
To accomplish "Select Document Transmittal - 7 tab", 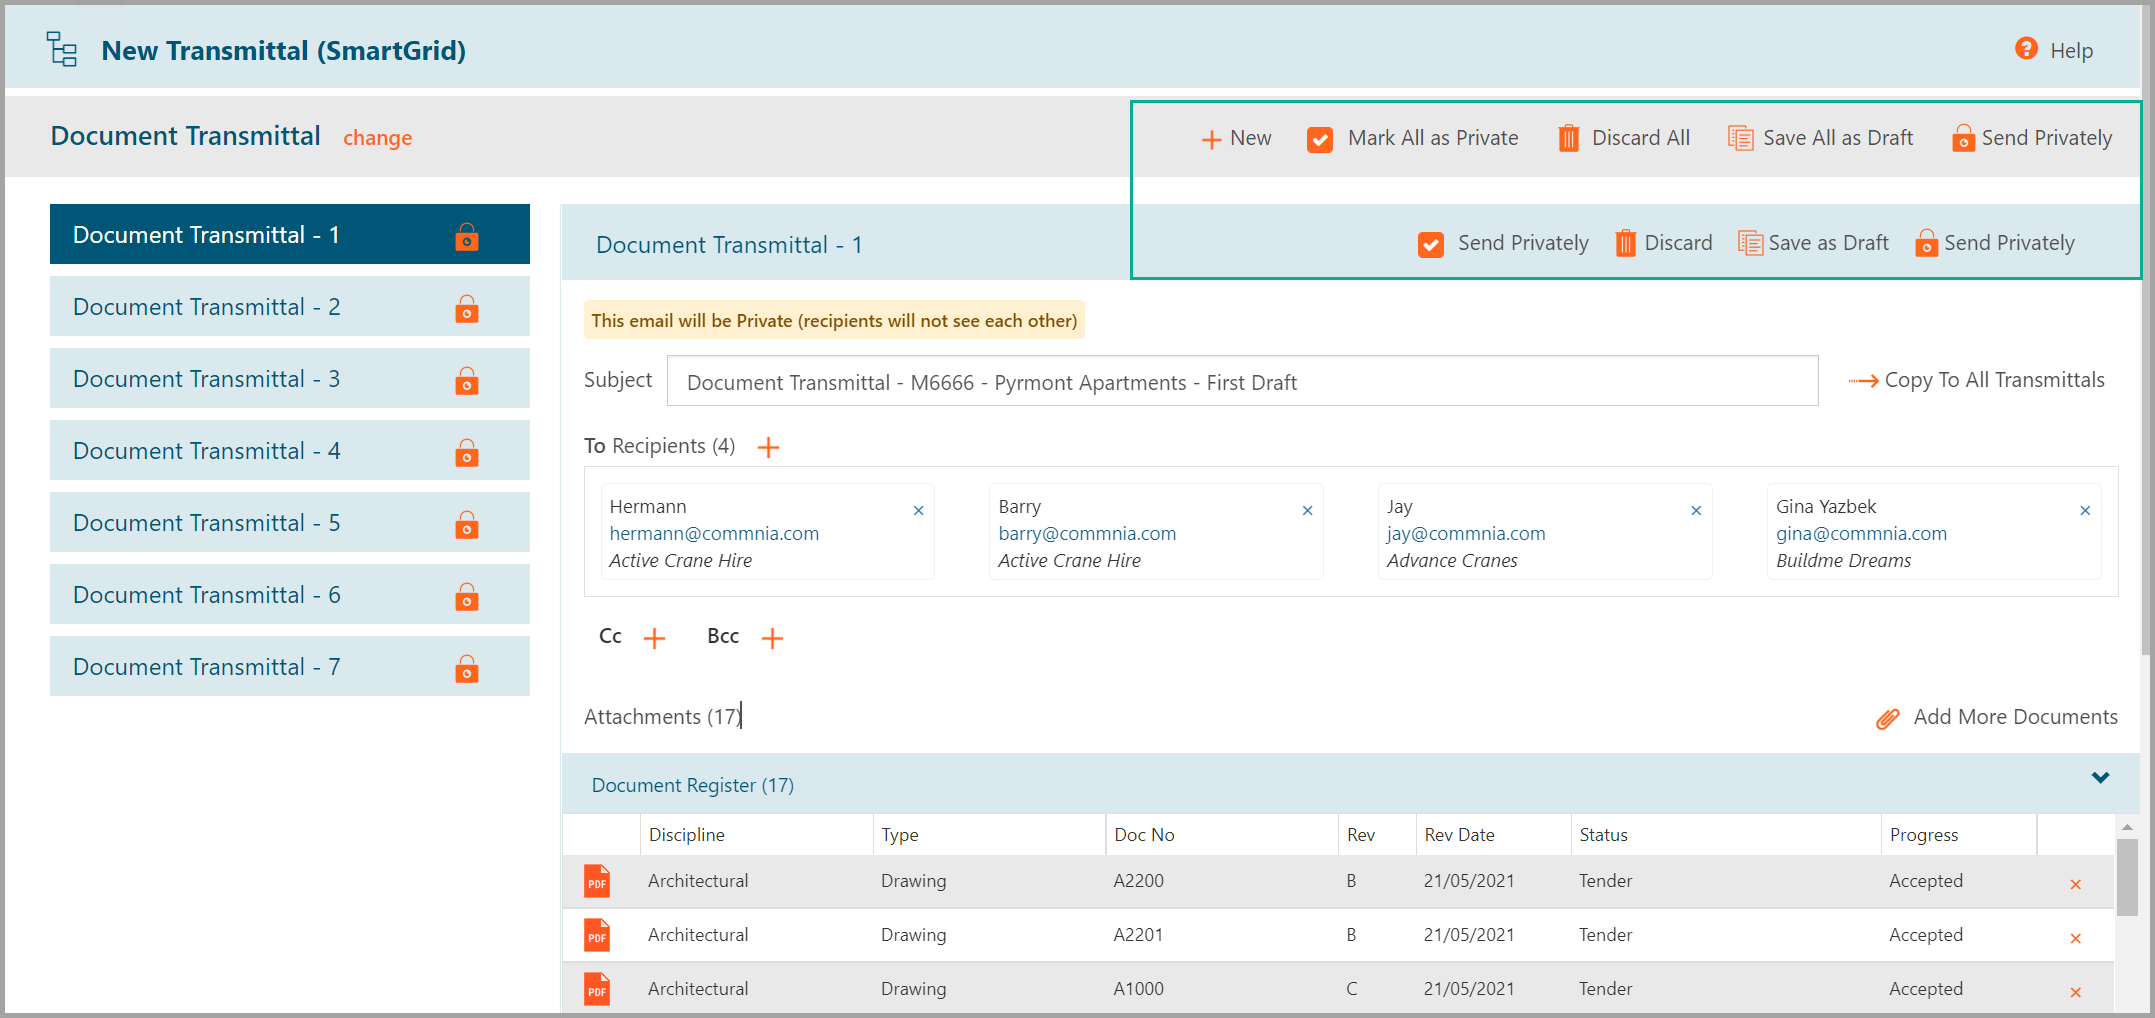I will 290,666.
